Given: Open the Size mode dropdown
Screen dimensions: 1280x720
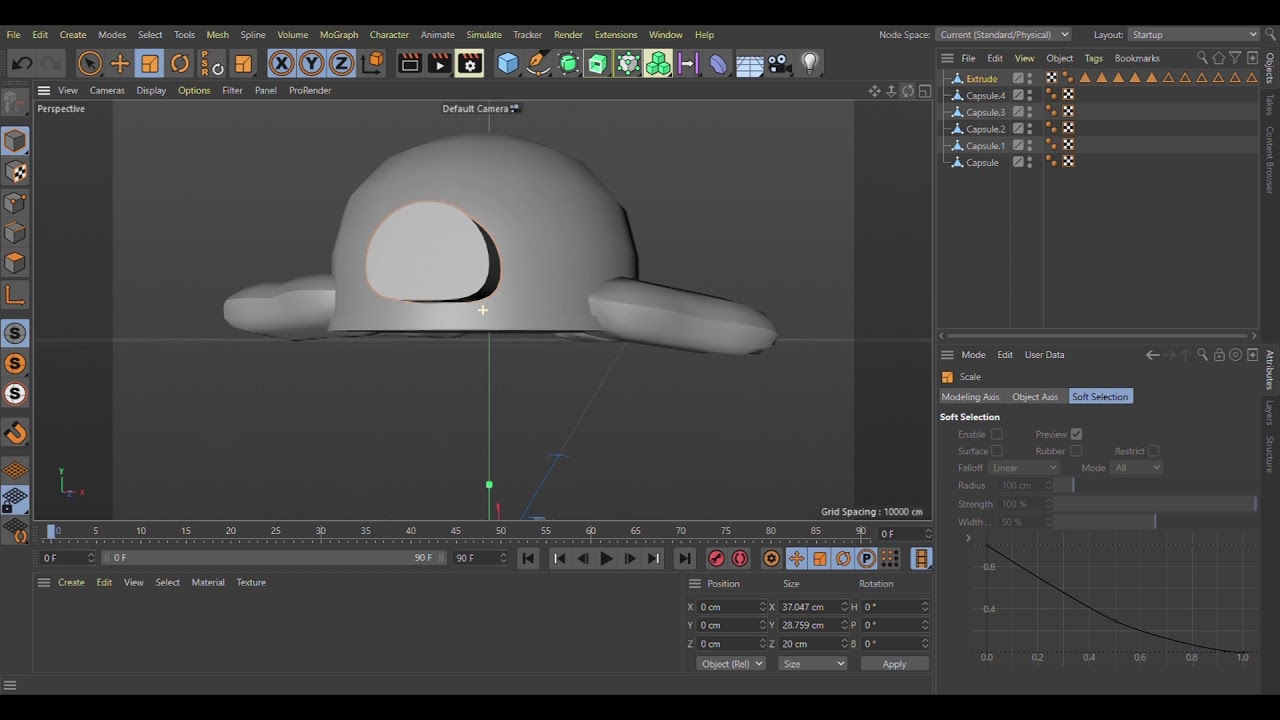Looking at the screenshot, I should click(x=813, y=664).
